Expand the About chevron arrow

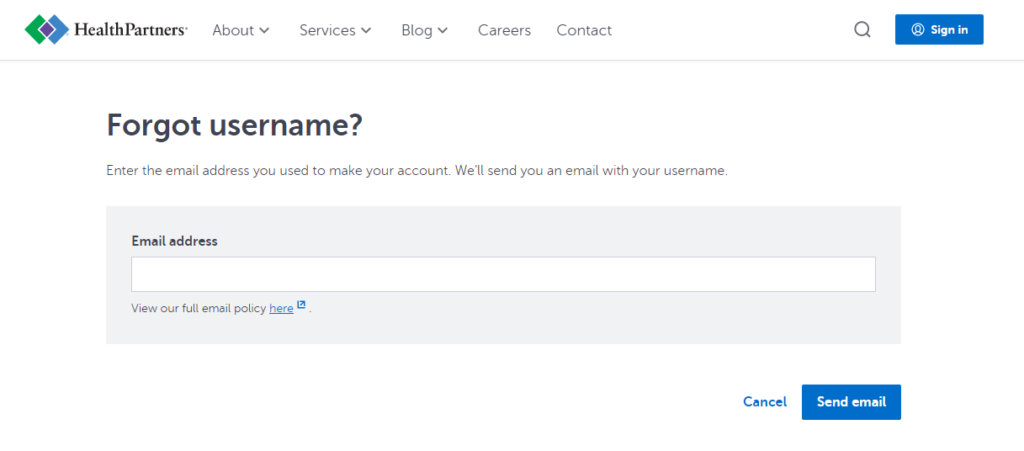pos(264,30)
